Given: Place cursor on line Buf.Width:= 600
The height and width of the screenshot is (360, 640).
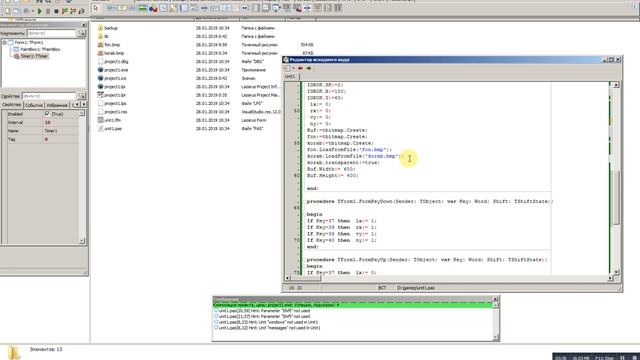Looking at the screenshot, I should coord(331,169).
